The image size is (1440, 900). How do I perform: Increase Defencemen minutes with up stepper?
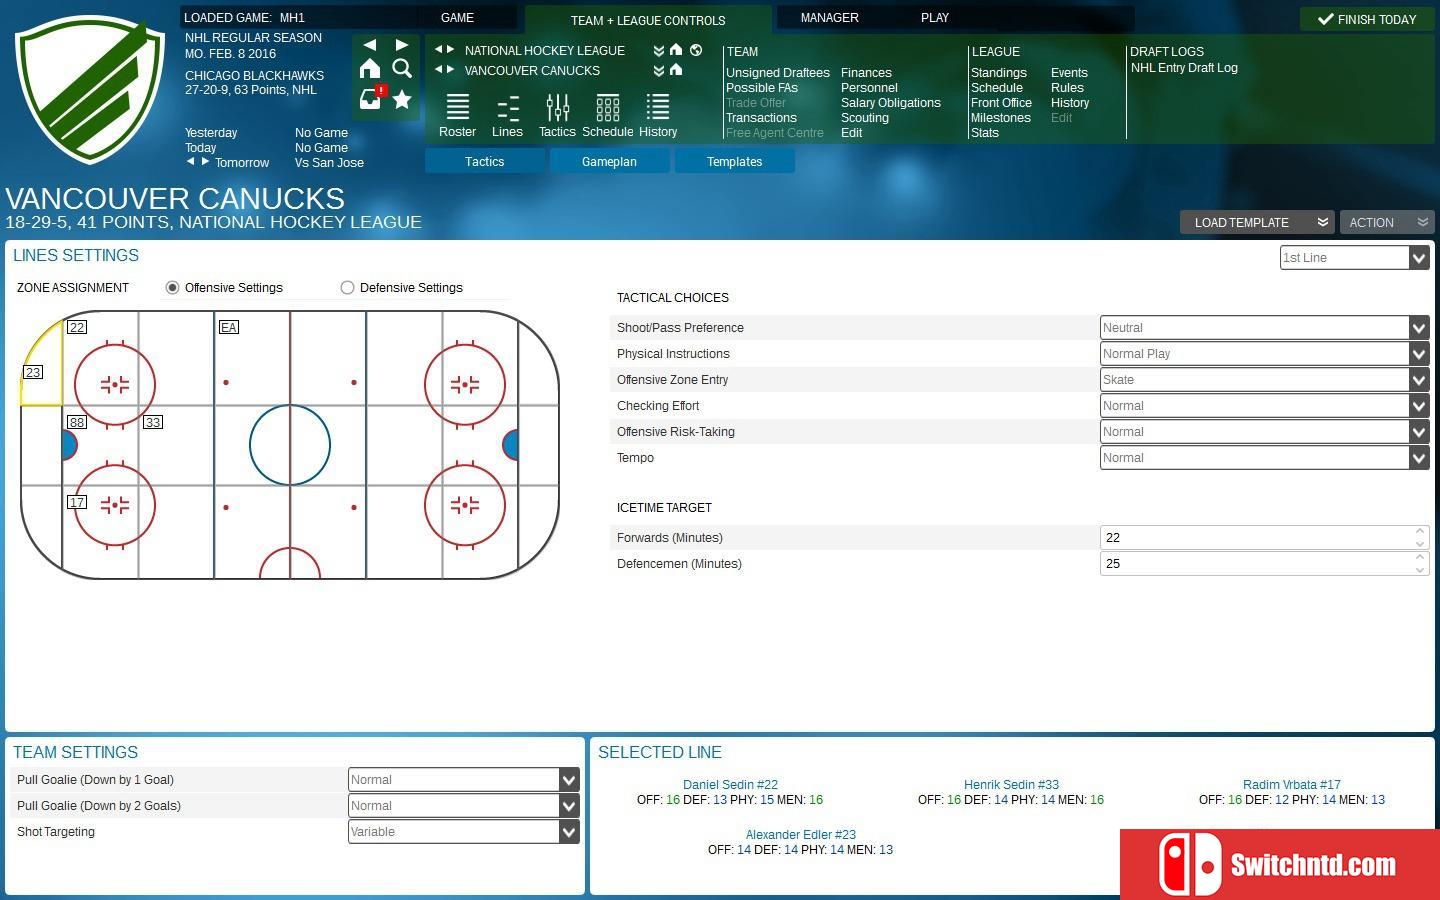tap(1420, 558)
